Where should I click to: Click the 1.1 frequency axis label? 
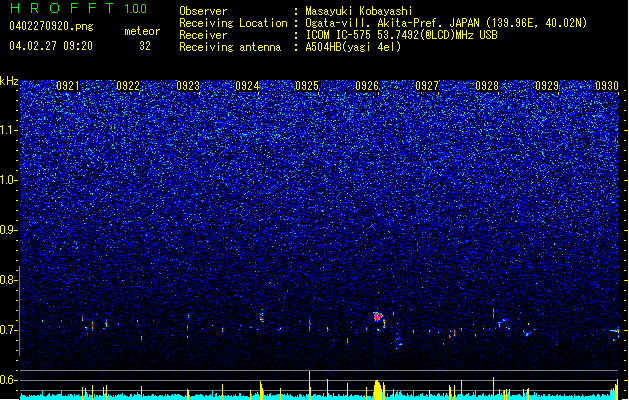9,130
